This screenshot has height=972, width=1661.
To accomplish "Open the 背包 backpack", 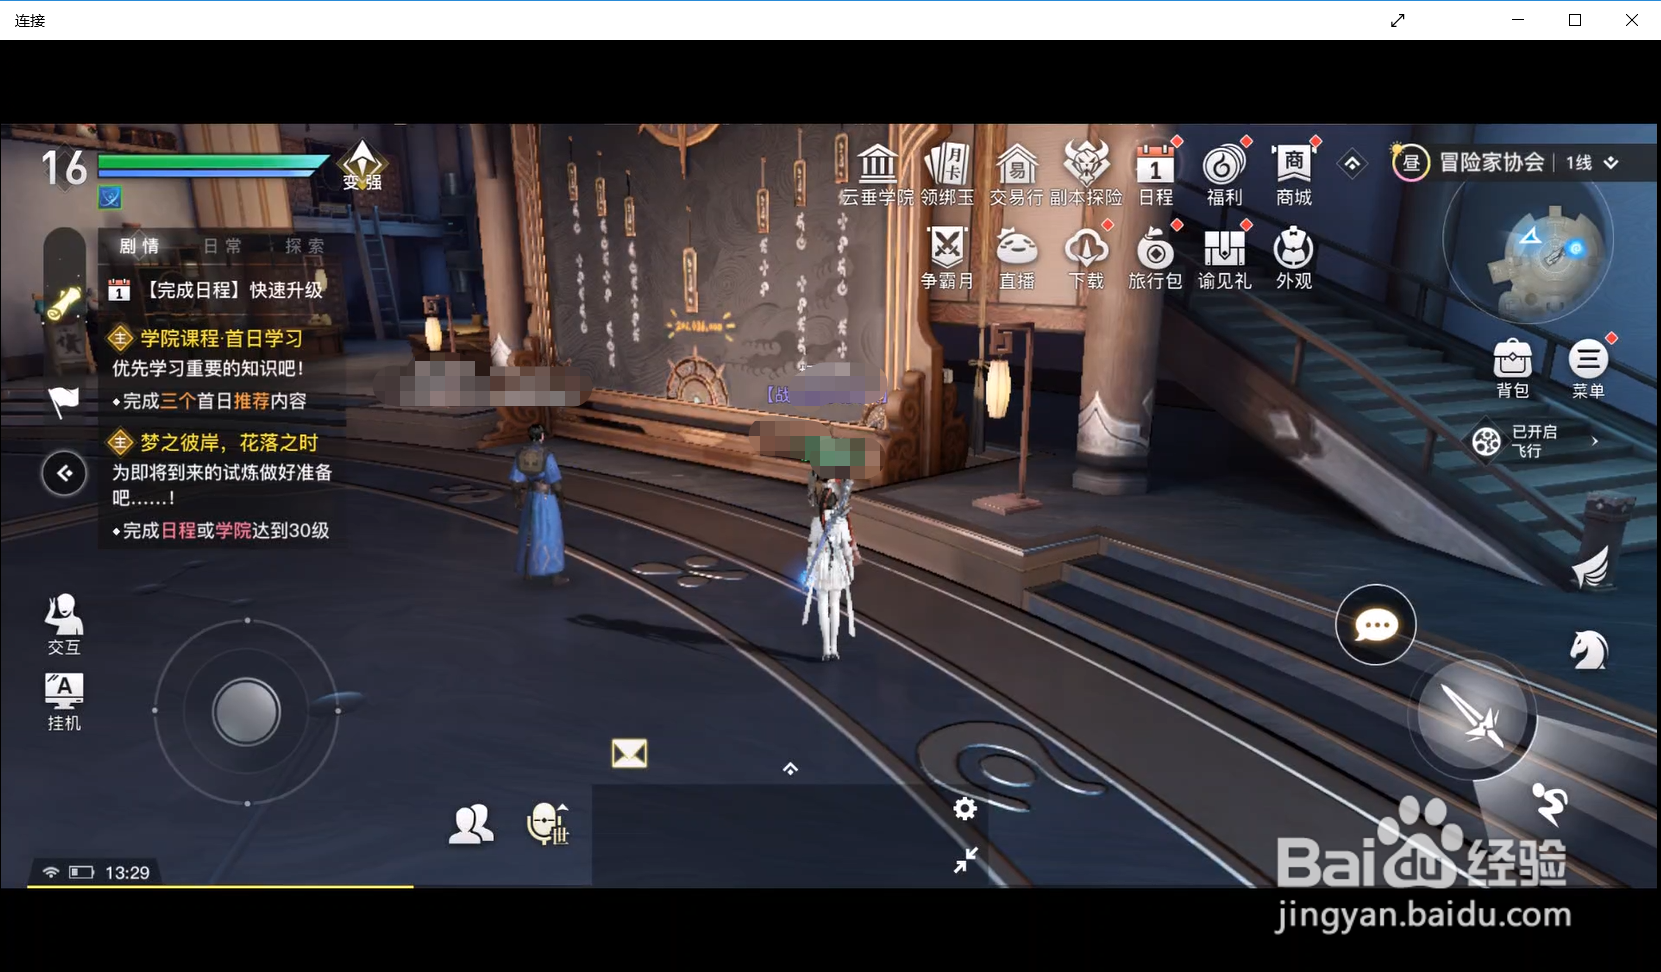I will 1512,367.
